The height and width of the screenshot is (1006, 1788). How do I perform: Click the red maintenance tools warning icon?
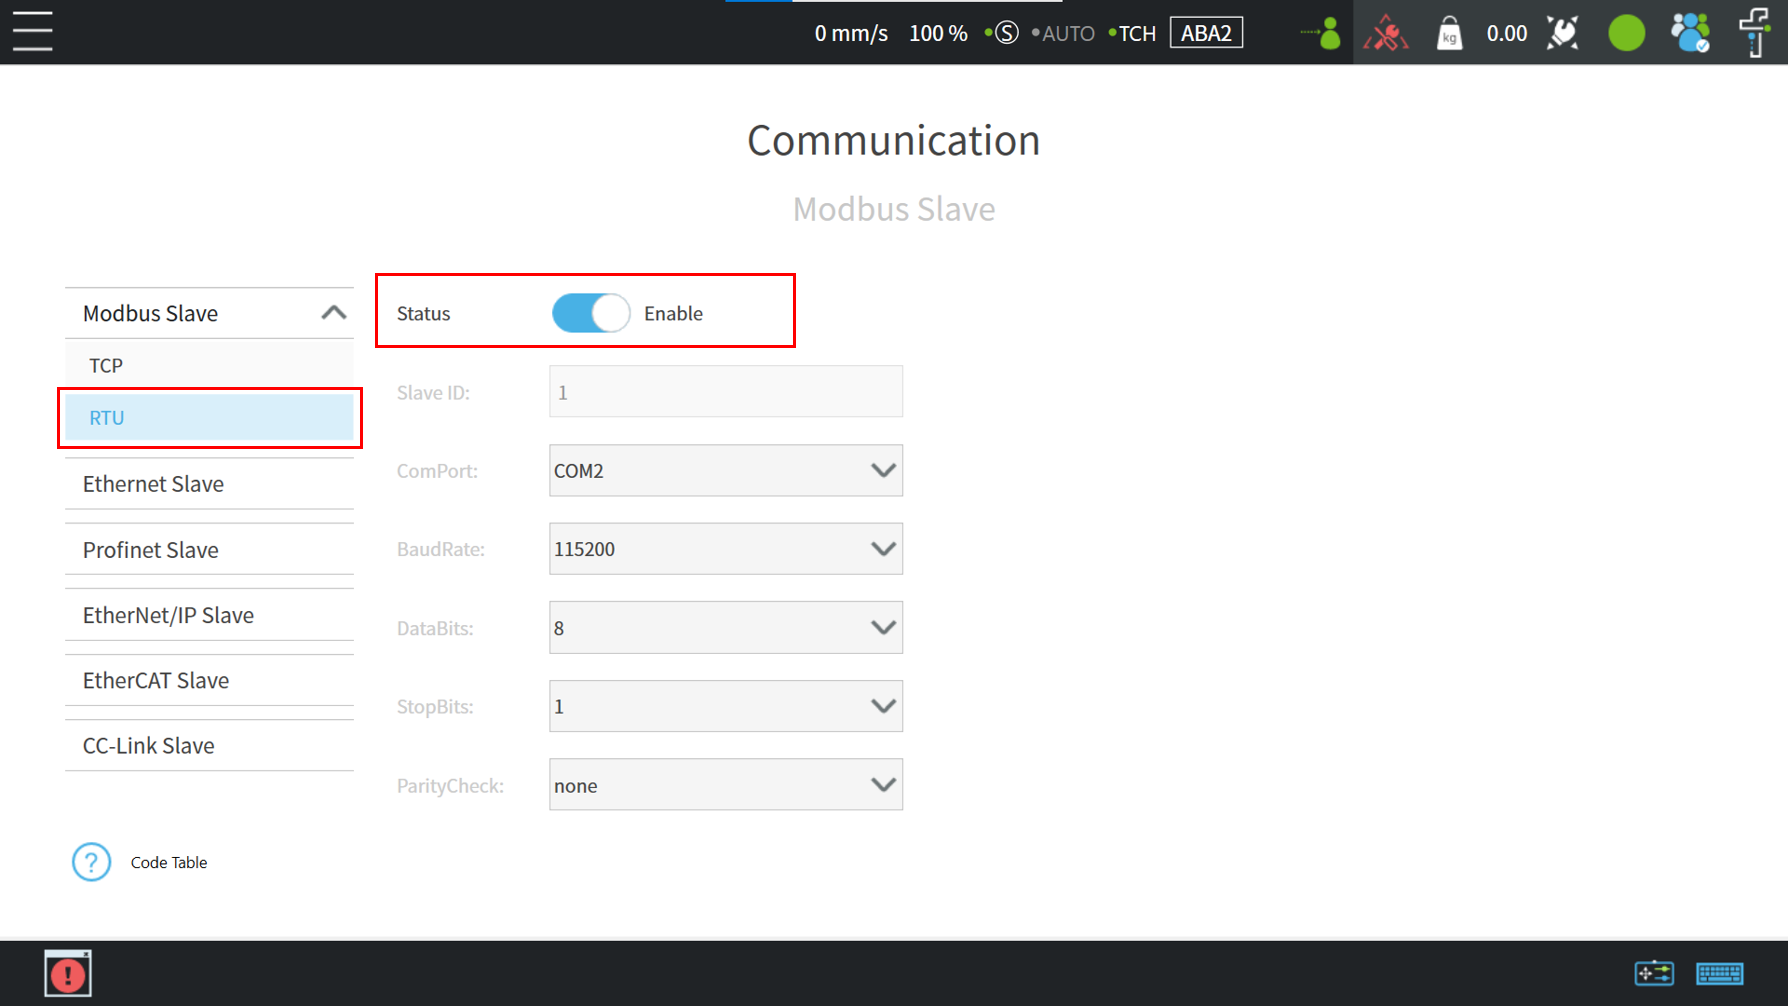pyautogui.click(x=1385, y=33)
